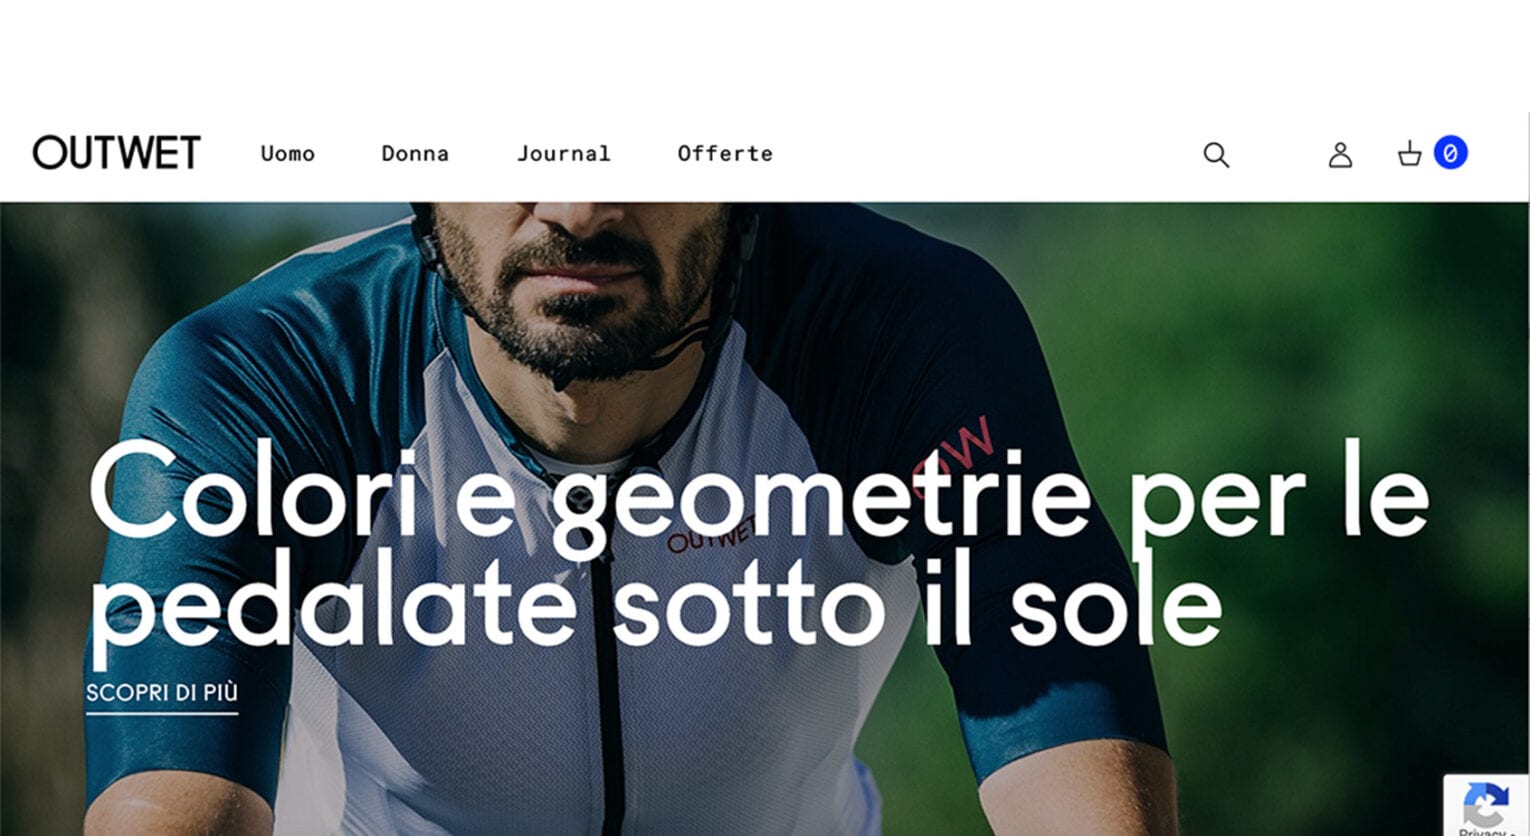Open the shopping basket icon
This screenshot has height=836, width=1530.
1409,154
